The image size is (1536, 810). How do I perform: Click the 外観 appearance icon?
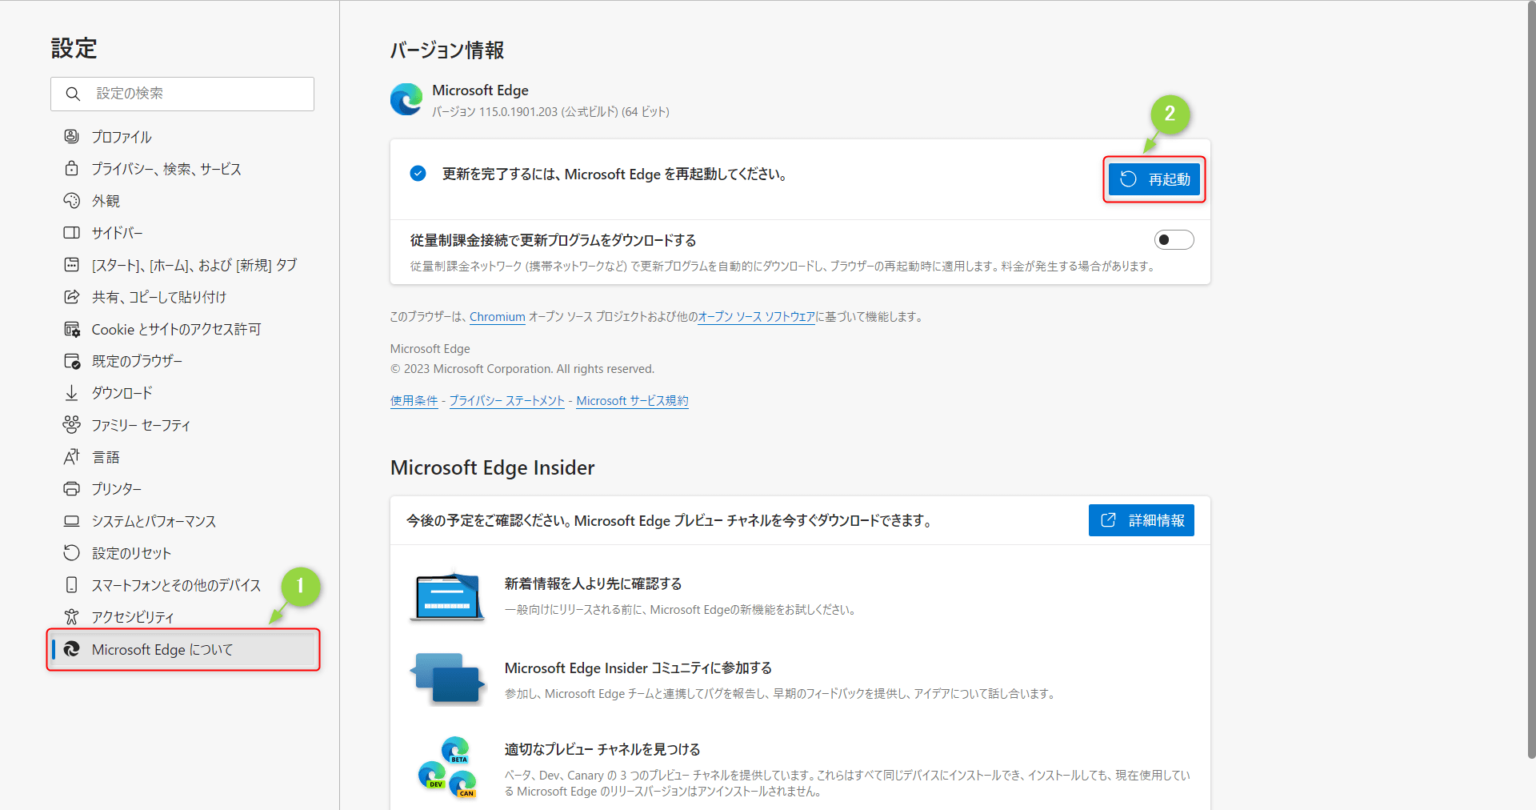70,200
